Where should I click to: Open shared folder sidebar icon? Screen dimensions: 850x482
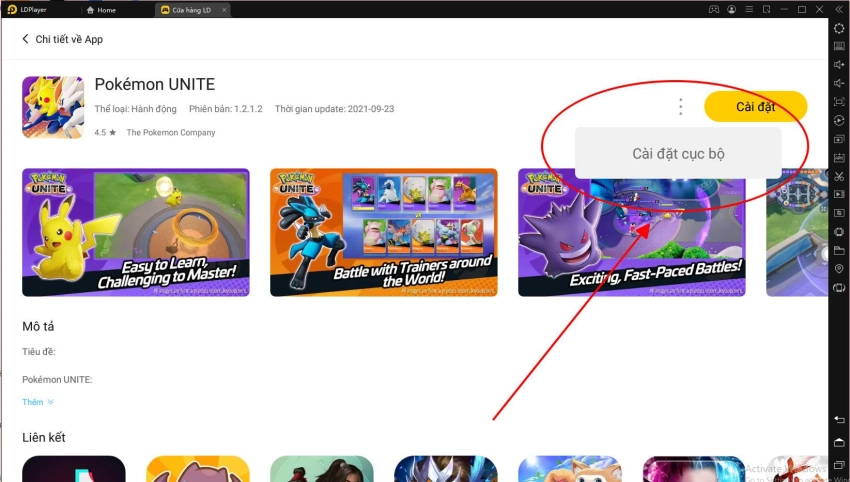tap(839, 250)
